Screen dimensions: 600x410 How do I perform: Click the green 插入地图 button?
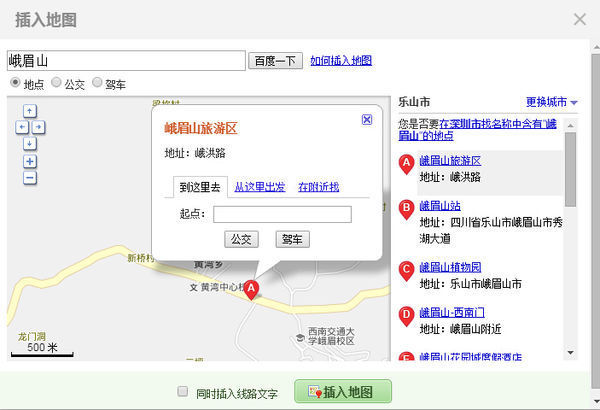point(343,392)
